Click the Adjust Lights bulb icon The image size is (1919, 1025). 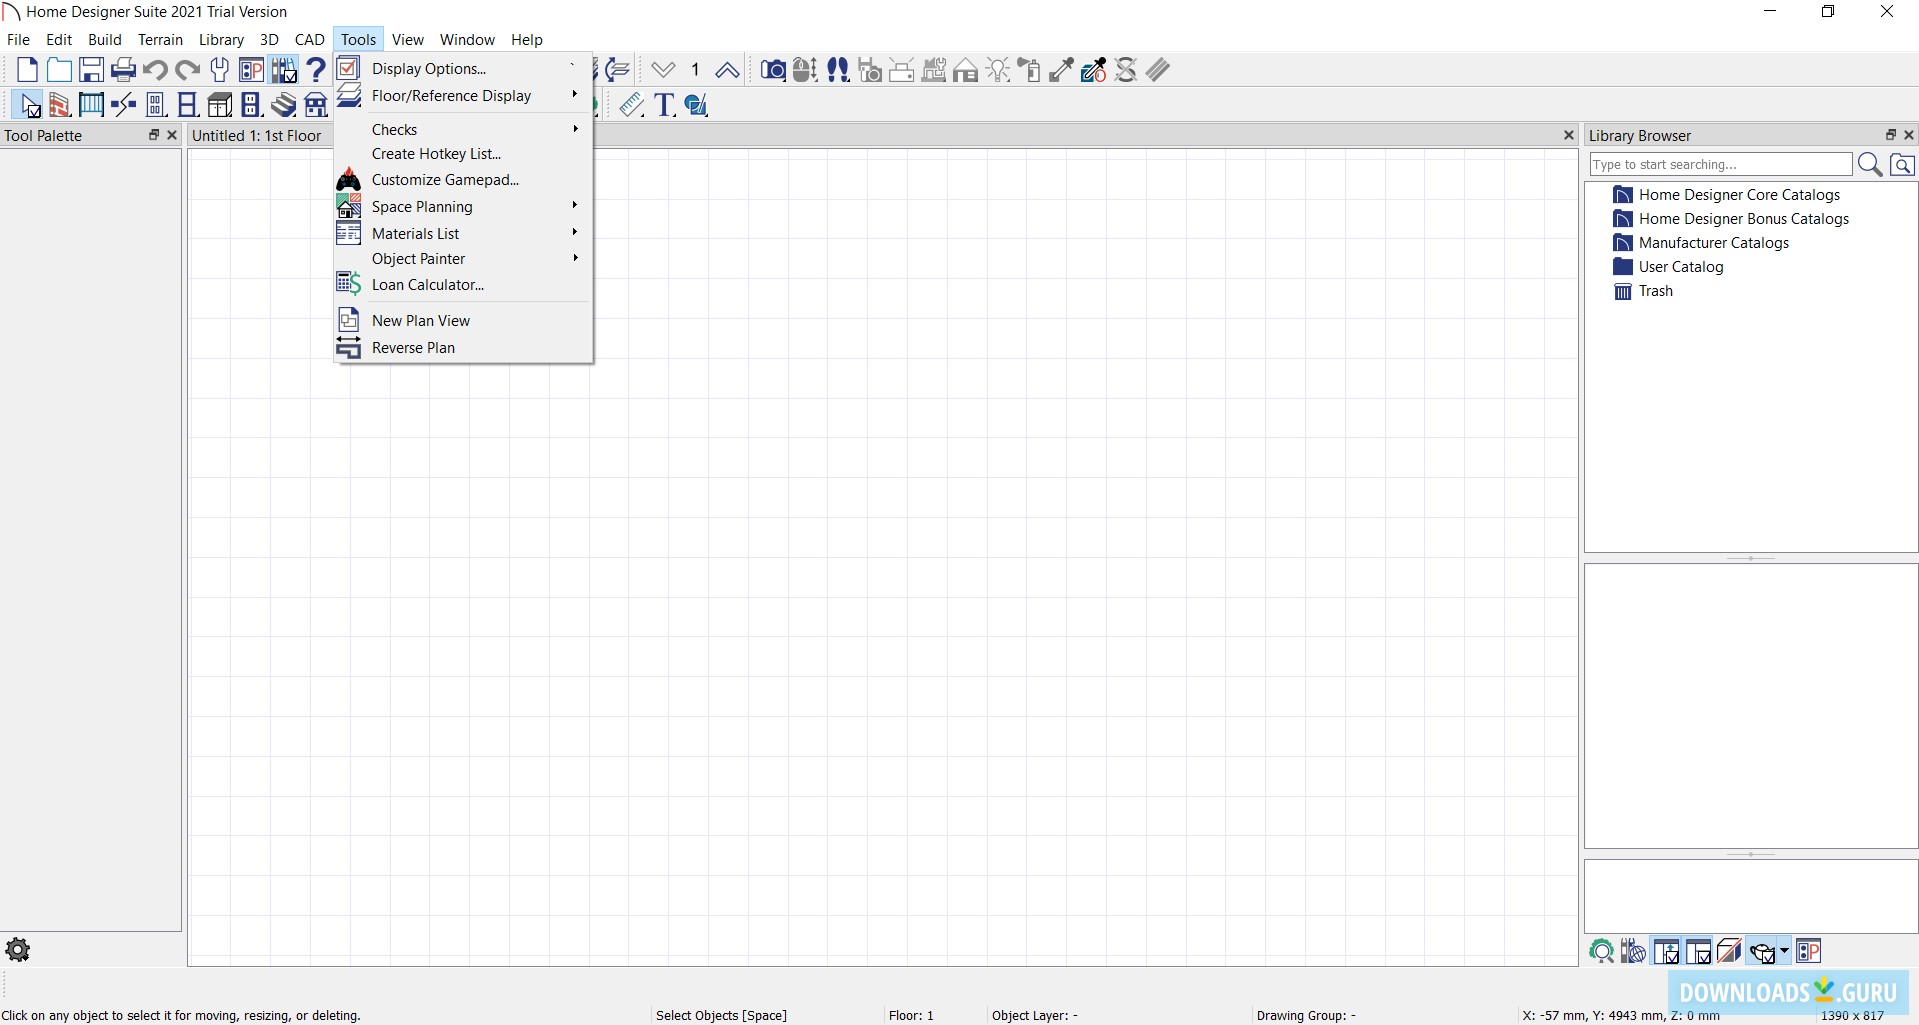998,70
